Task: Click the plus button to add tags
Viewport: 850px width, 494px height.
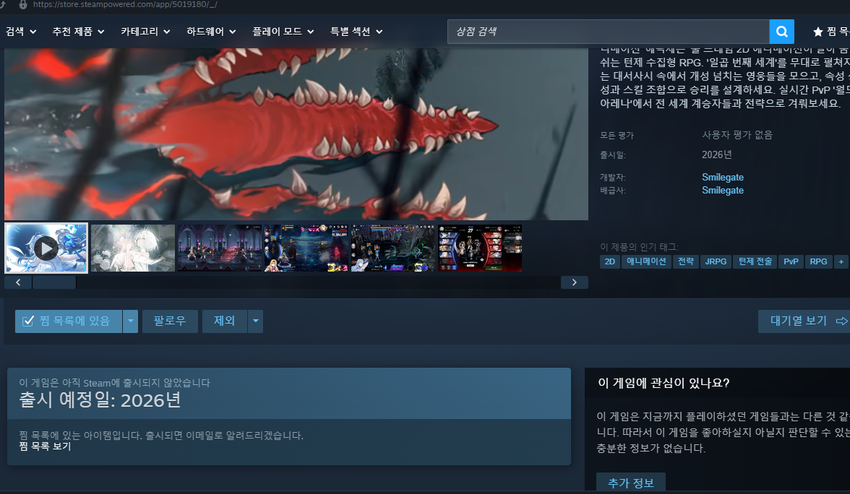Action: click(x=841, y=262)
